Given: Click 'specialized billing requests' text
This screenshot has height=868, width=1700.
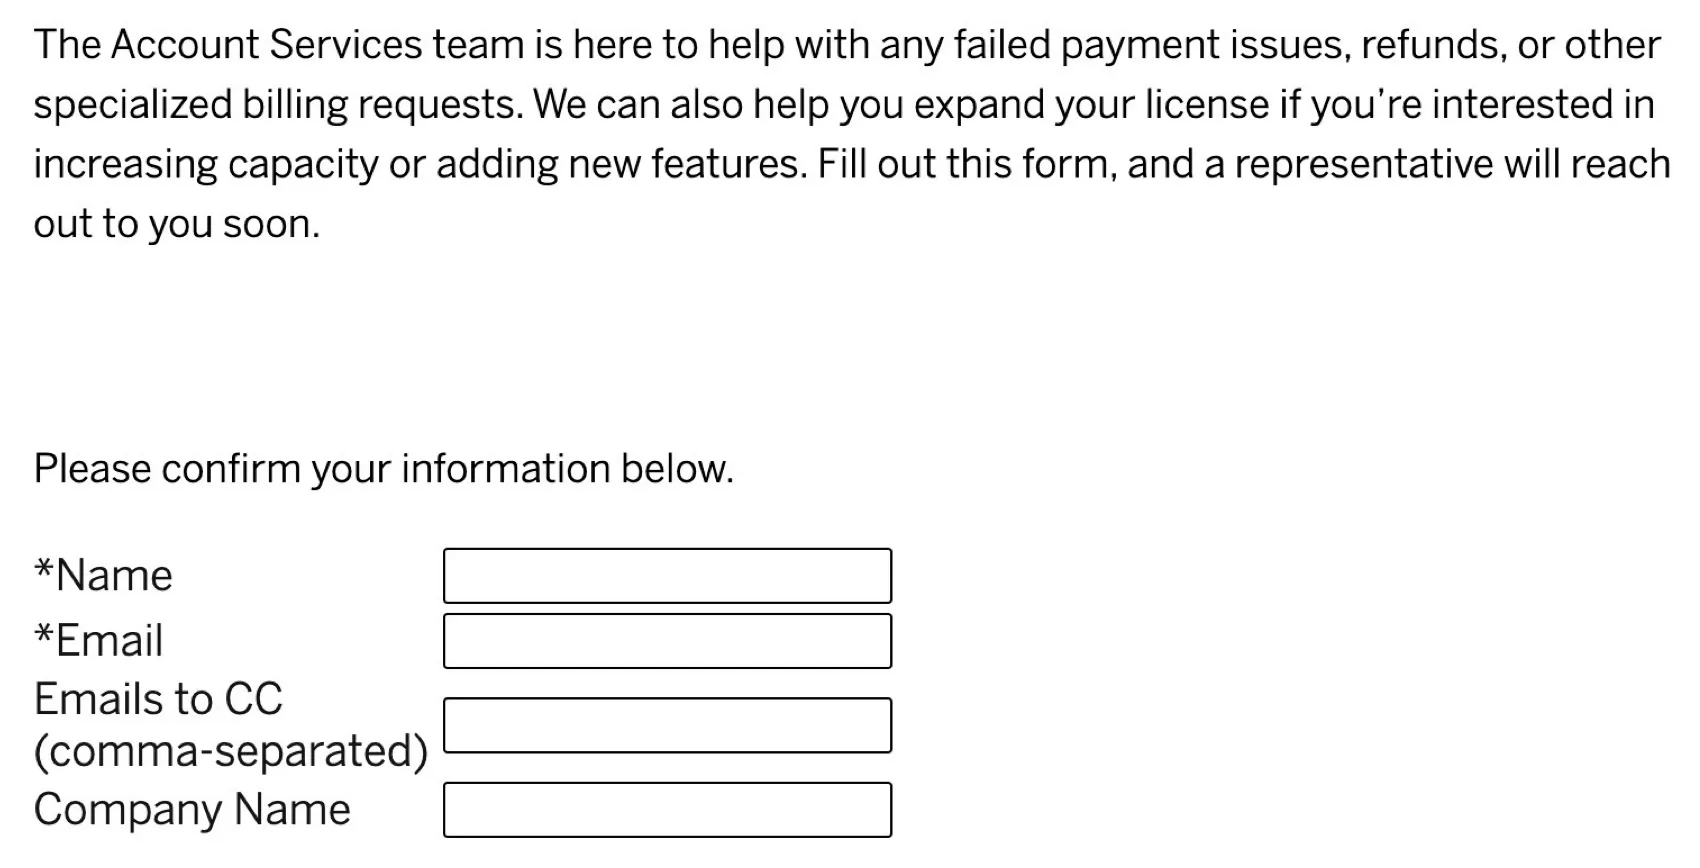Looking at the screenshot, I should pyautogui.click(x=277, y=105).
